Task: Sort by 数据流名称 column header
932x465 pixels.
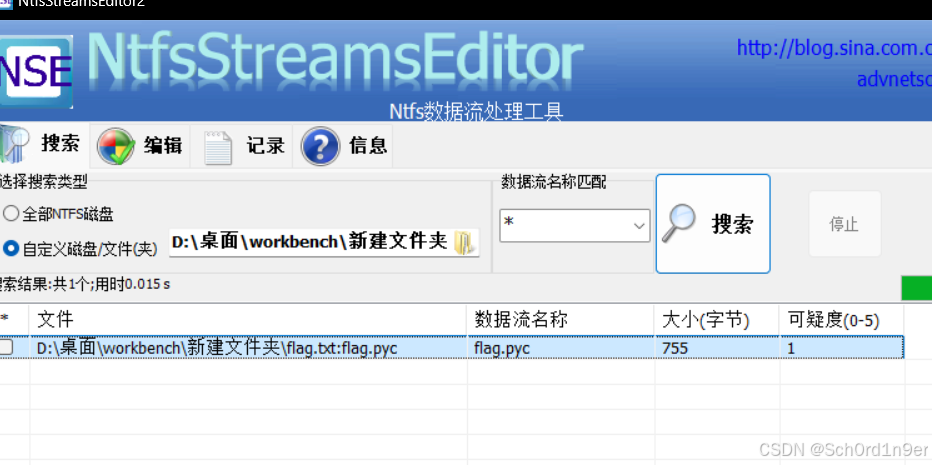Action: click(561, 320)
